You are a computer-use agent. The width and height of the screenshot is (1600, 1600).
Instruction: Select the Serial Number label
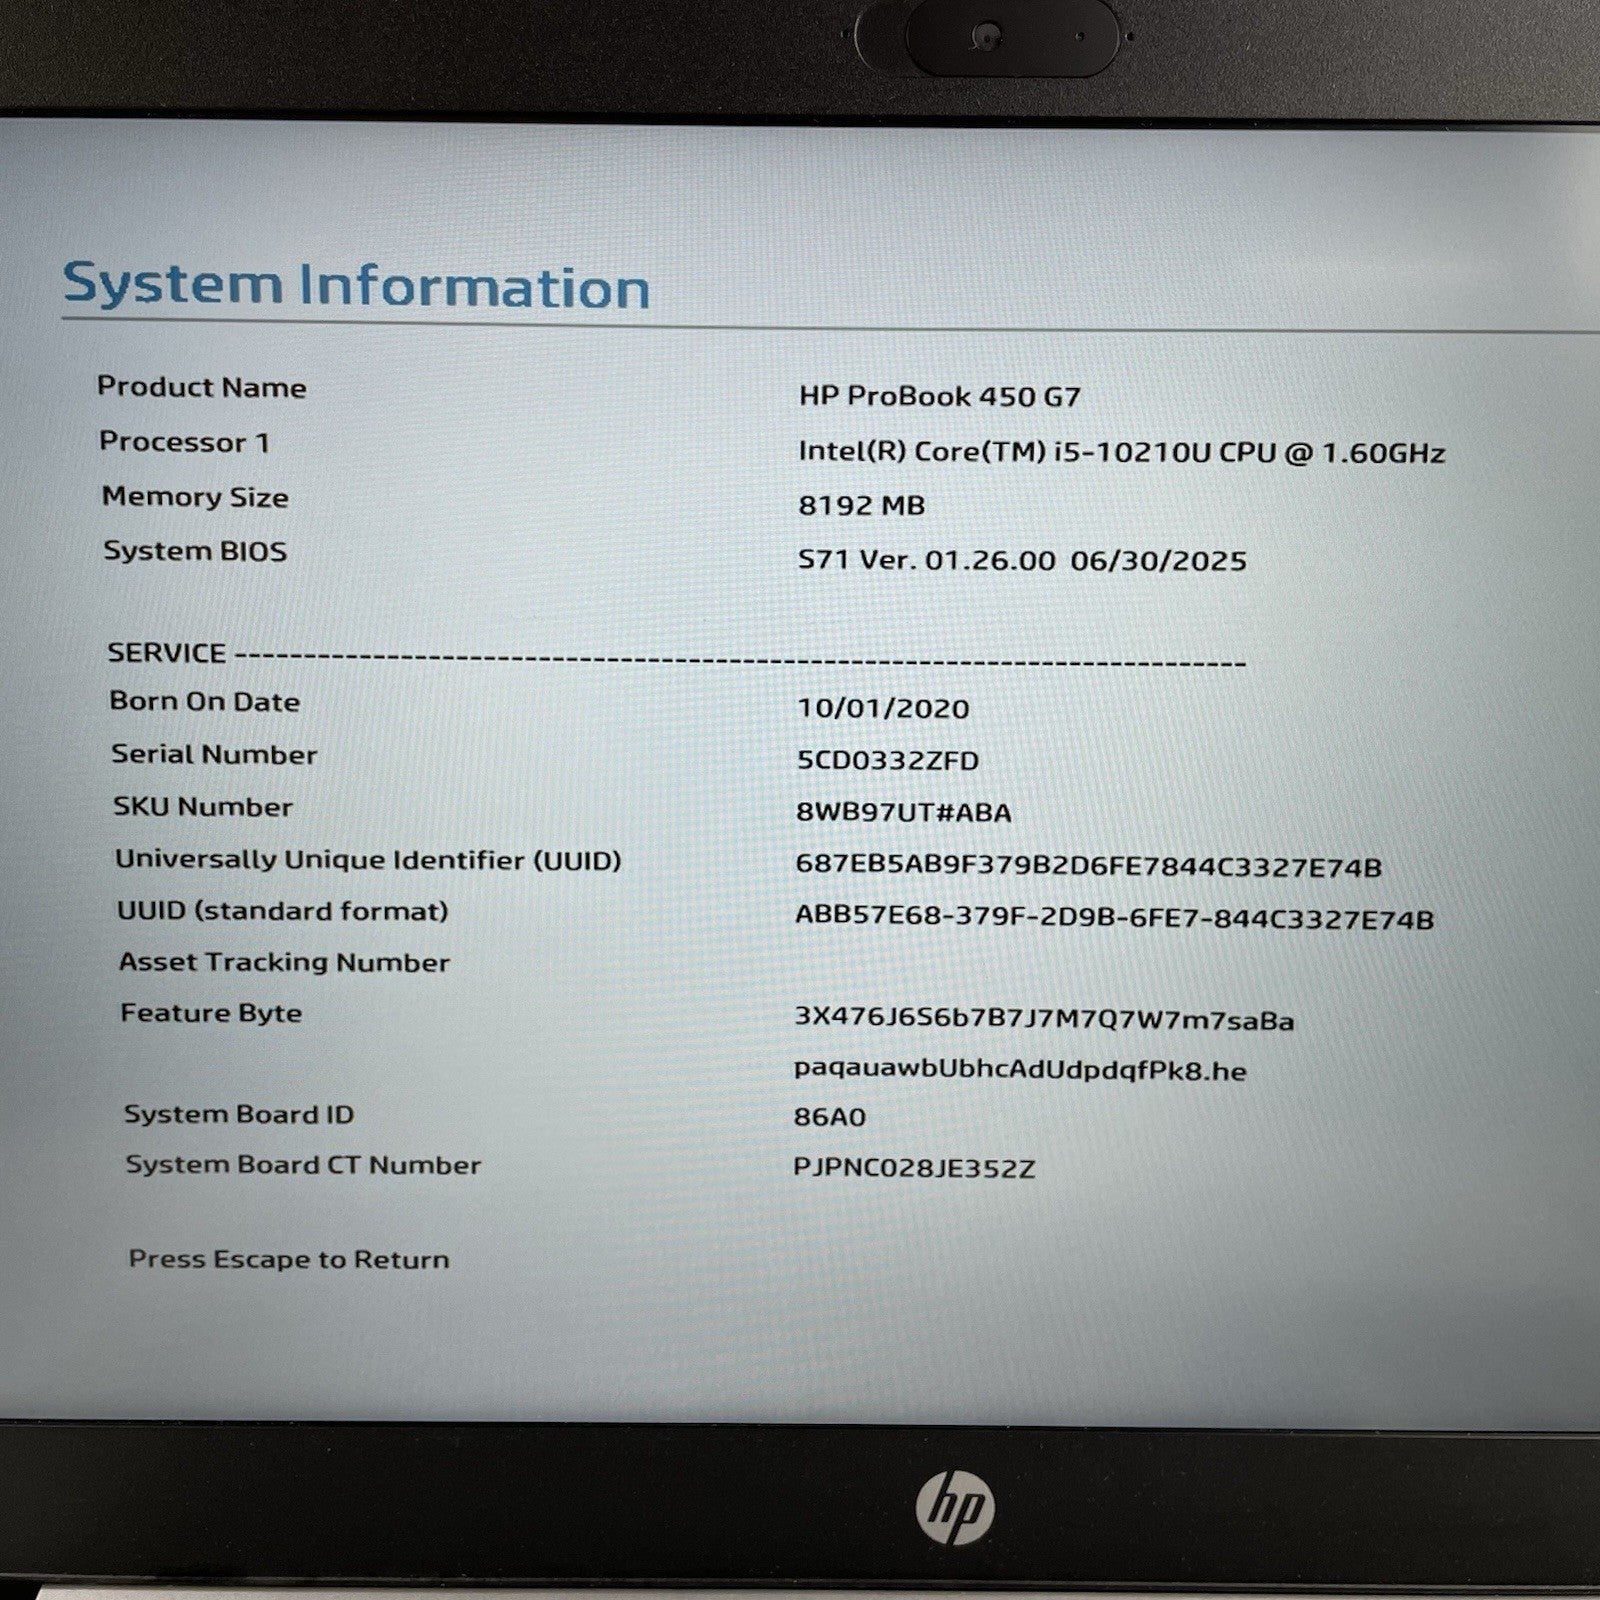pos(214,755)
